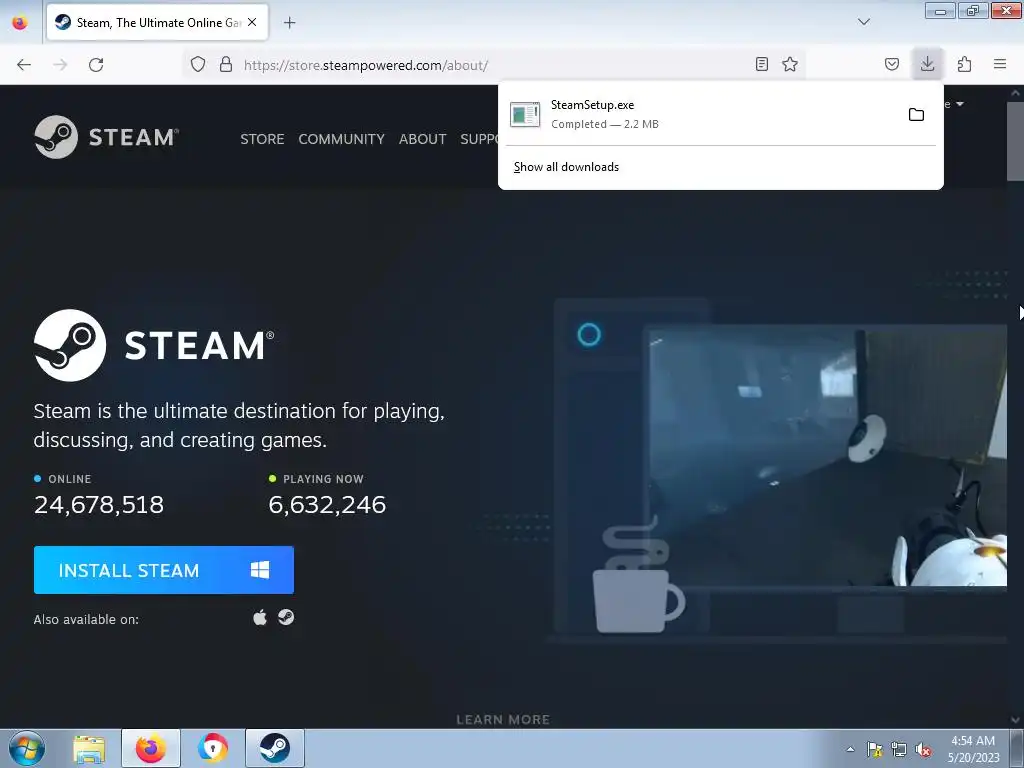The width and height of the screenshot is (1024, 768).
Task: Open the tracking protection shield icon
Action: coord(198,64)
